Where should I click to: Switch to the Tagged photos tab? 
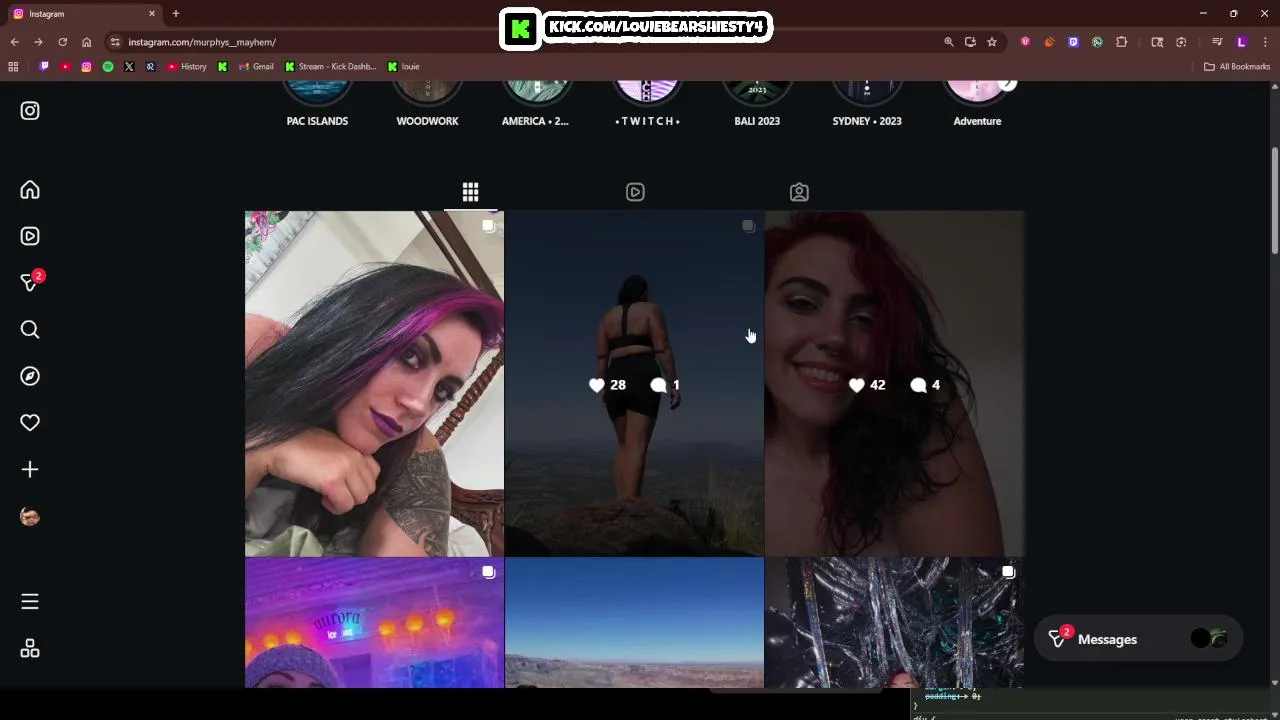(x=799, y=192)
